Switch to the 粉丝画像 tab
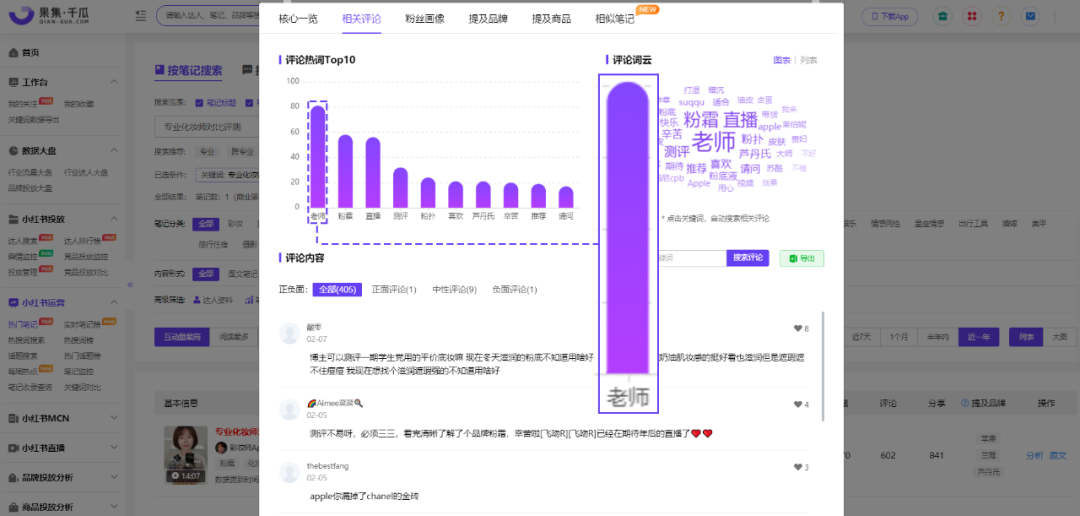 coord(425,19)
